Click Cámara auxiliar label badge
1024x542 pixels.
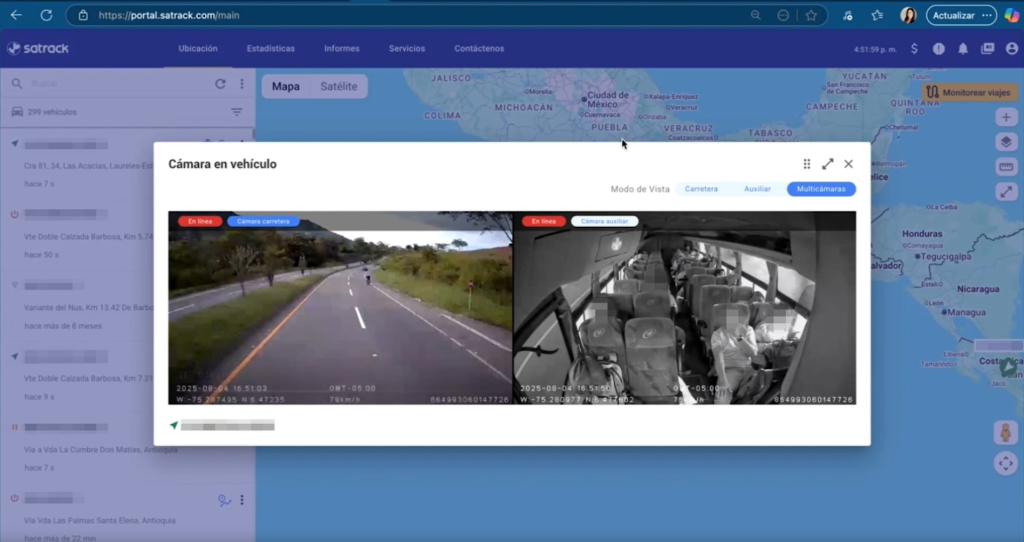pyautogui.click(x=604, y=221)
